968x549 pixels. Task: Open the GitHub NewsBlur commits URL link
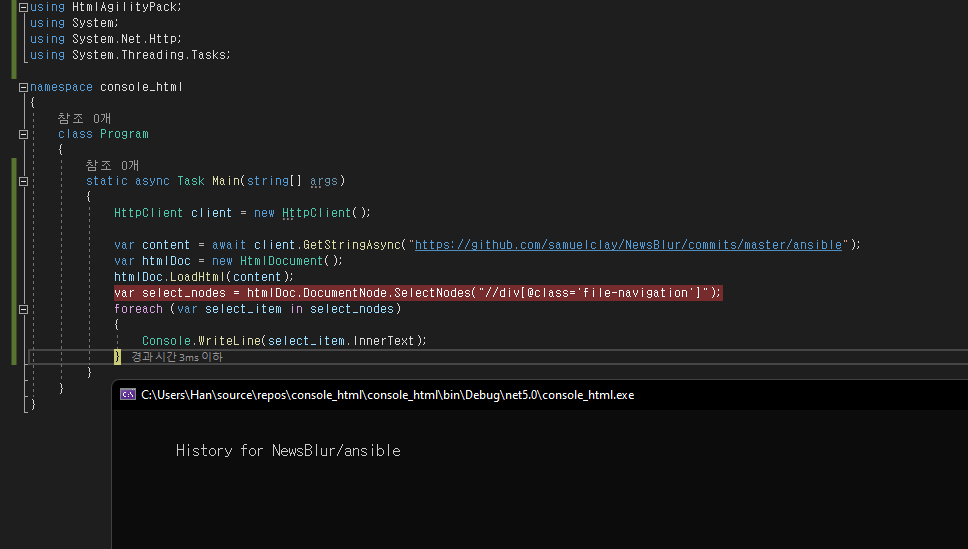tap(628, 245)
